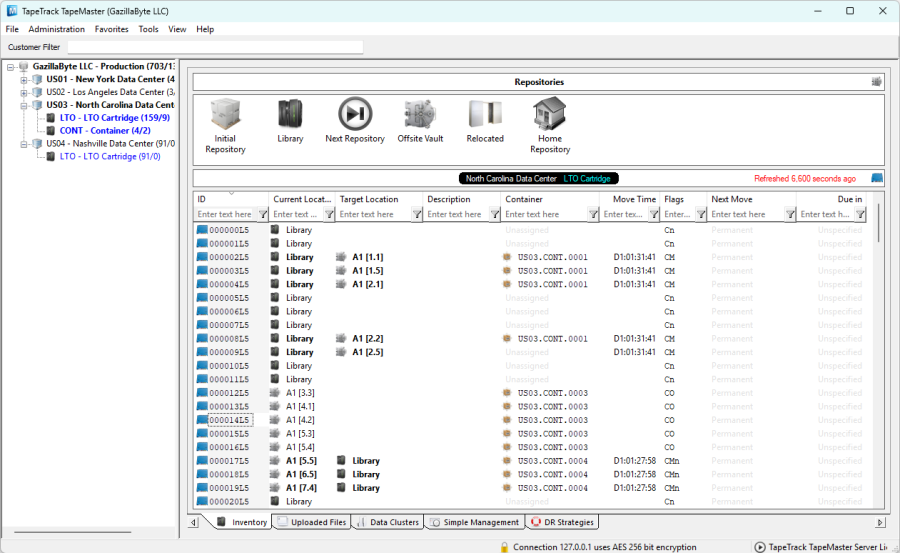This screenshot has width=900, height=553.
Task: Choose the Next Repository icon
Action: coord(355,114)
